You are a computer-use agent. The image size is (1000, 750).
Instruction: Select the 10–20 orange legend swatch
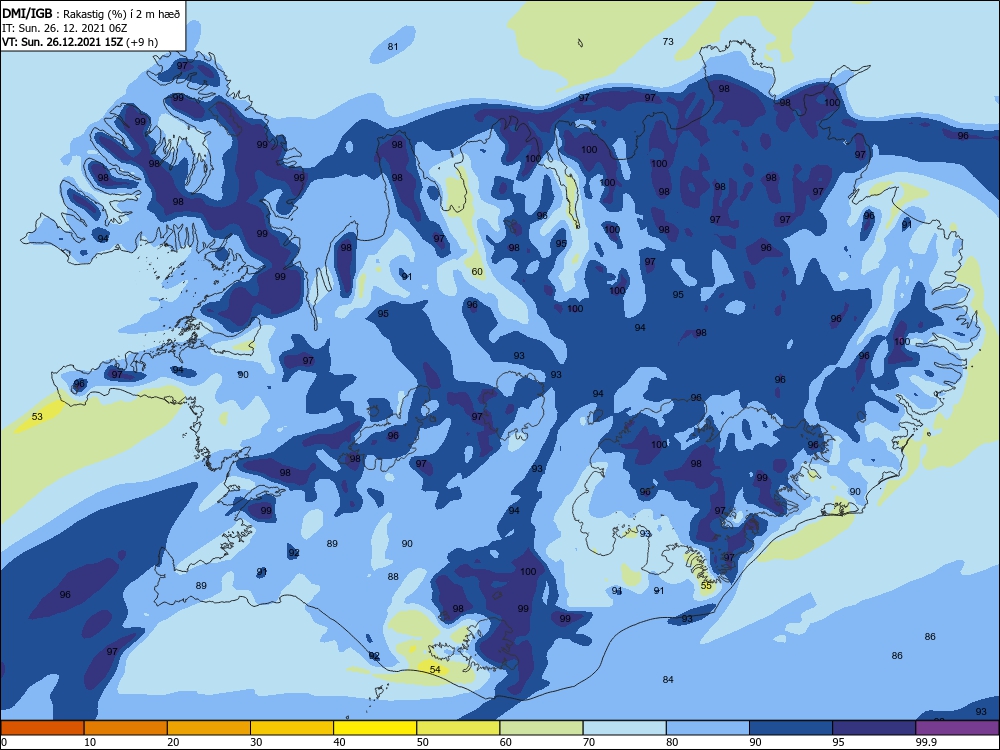click(126, 728)
